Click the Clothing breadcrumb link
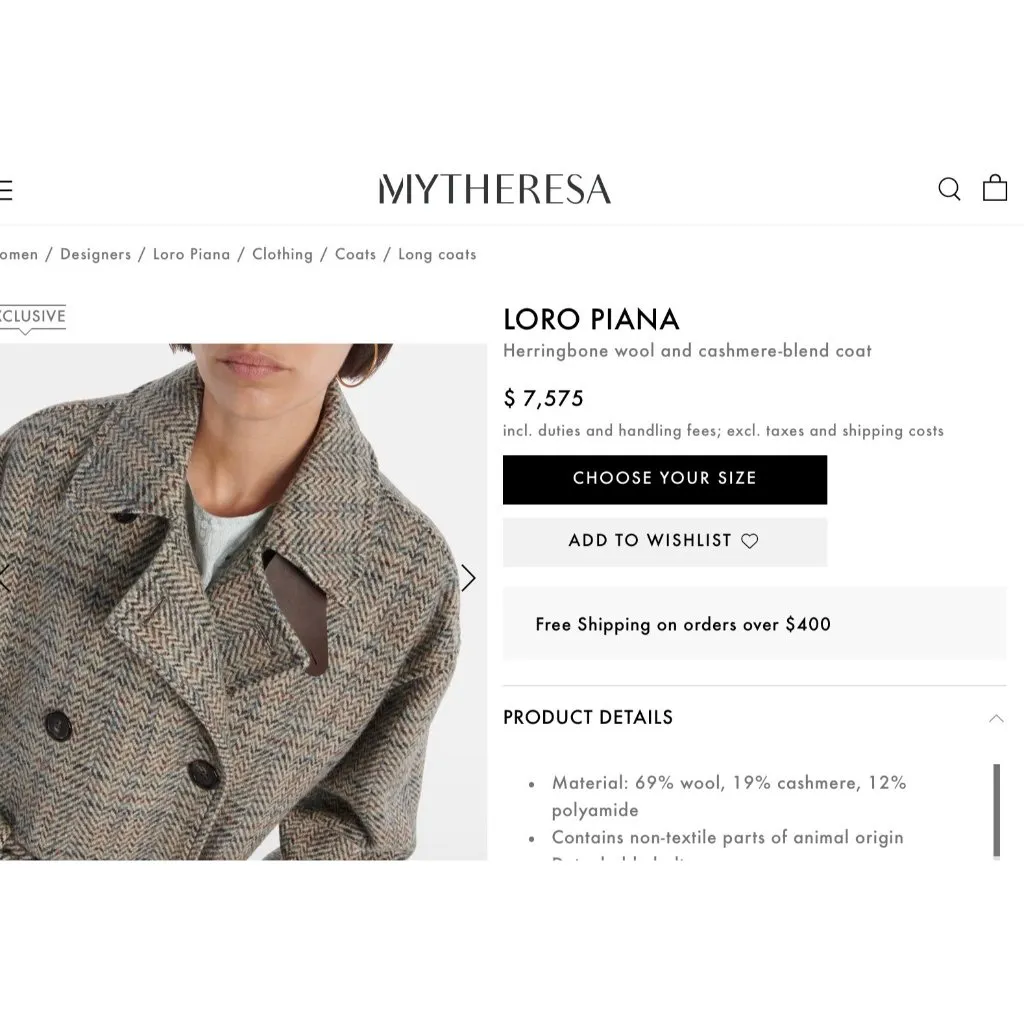This screenshot has width=1024, height=1024. (x=282, y=254)
